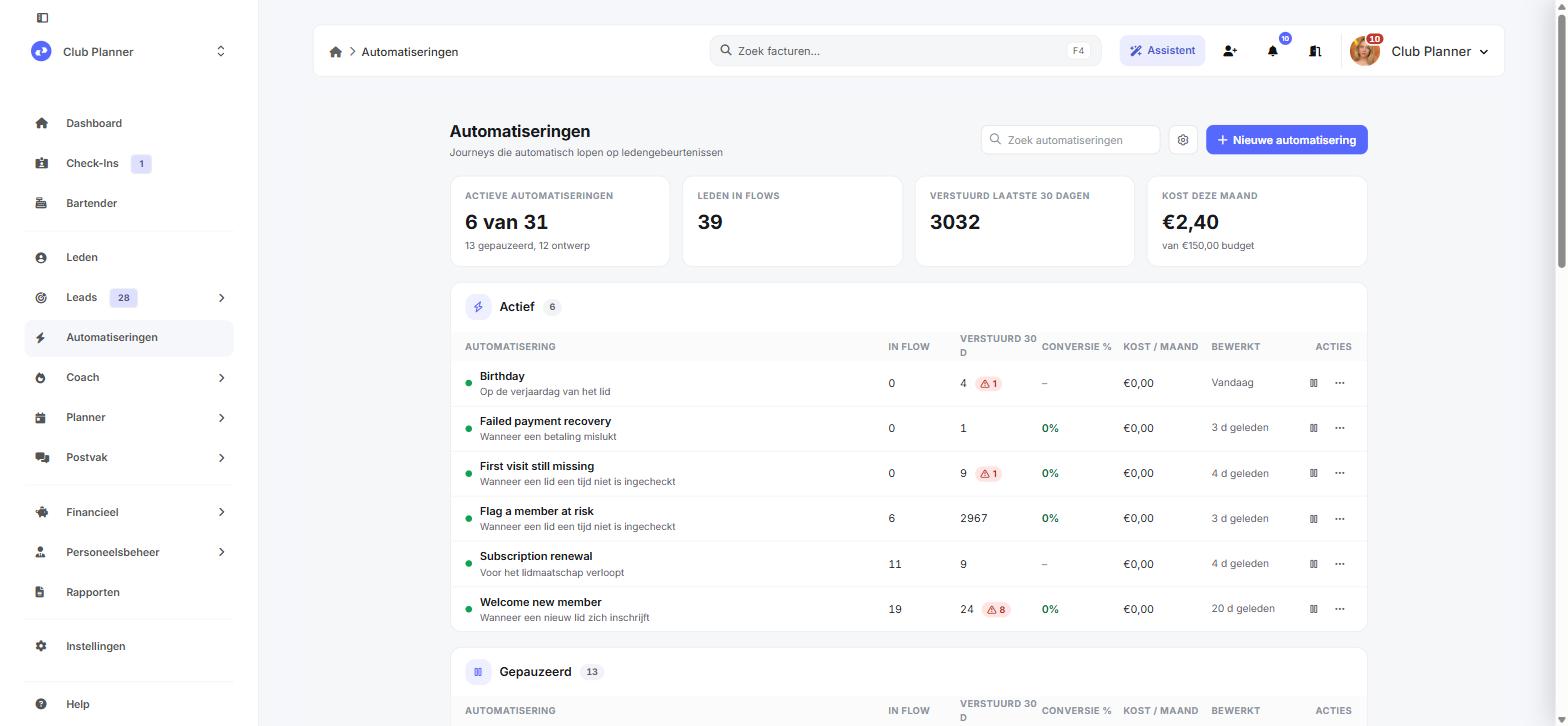Click the add member icon in header
The width and height of the screenshot is (1568, 726).
(x=1230, y=51)
